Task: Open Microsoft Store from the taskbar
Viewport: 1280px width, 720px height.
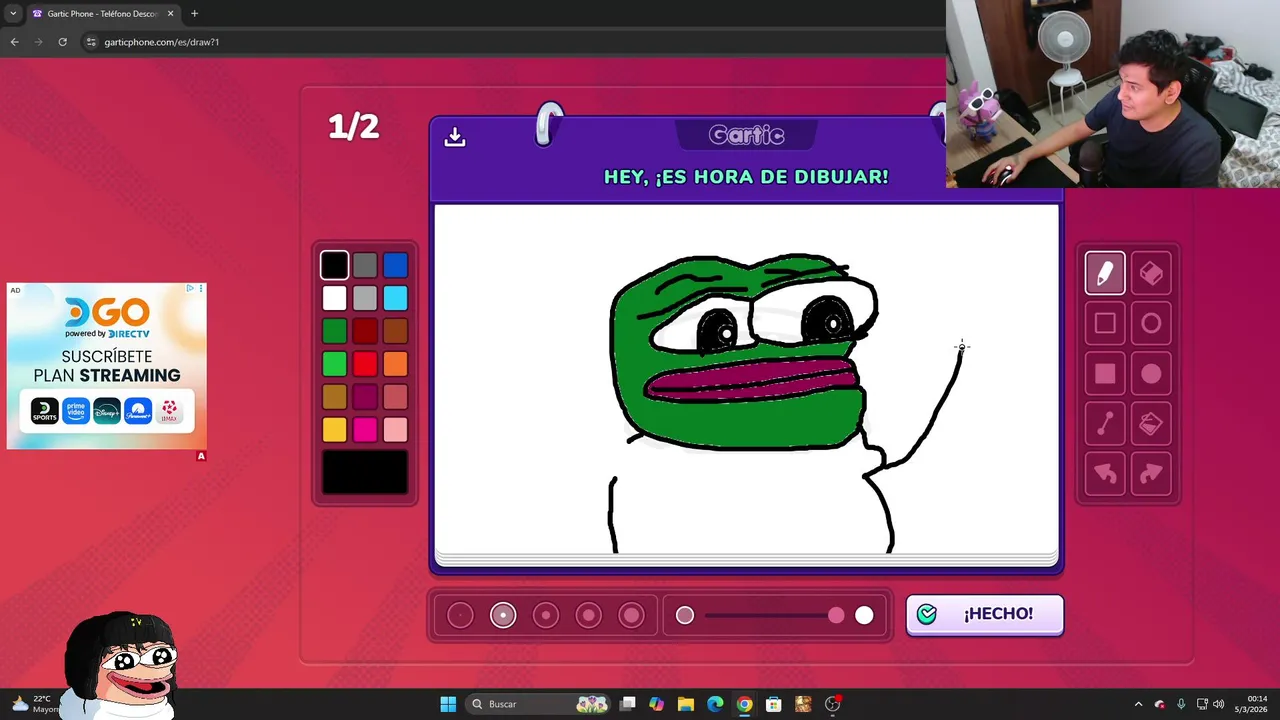Action: click(x=773, y=704)
